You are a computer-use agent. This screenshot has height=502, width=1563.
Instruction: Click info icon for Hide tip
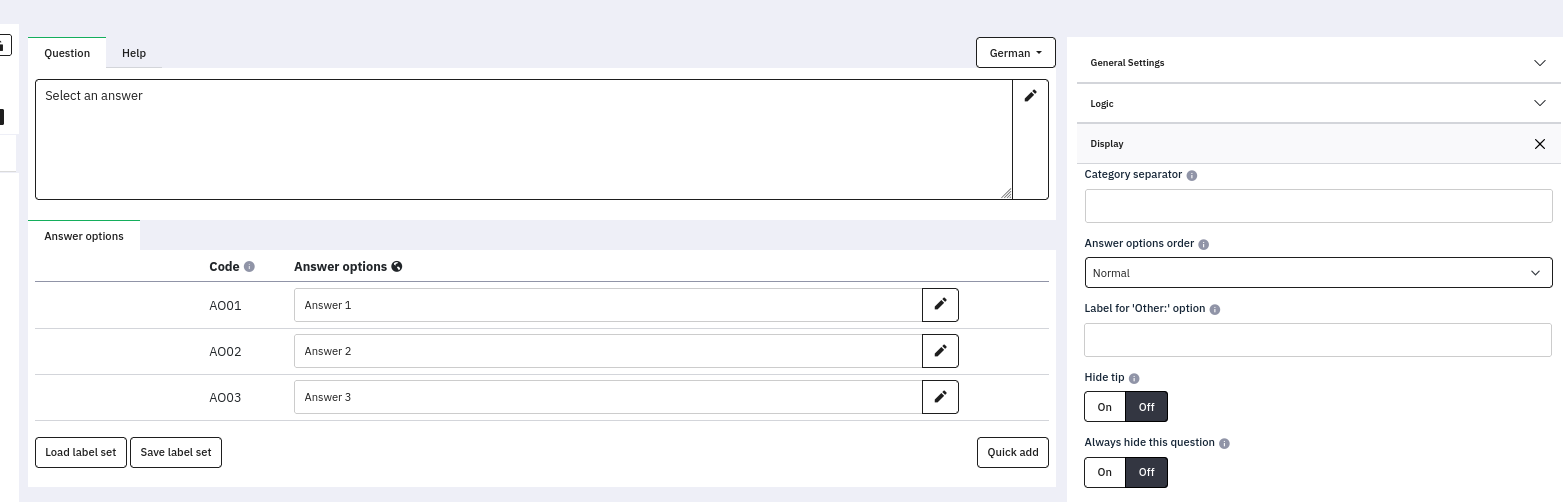tap(1134, 378)
